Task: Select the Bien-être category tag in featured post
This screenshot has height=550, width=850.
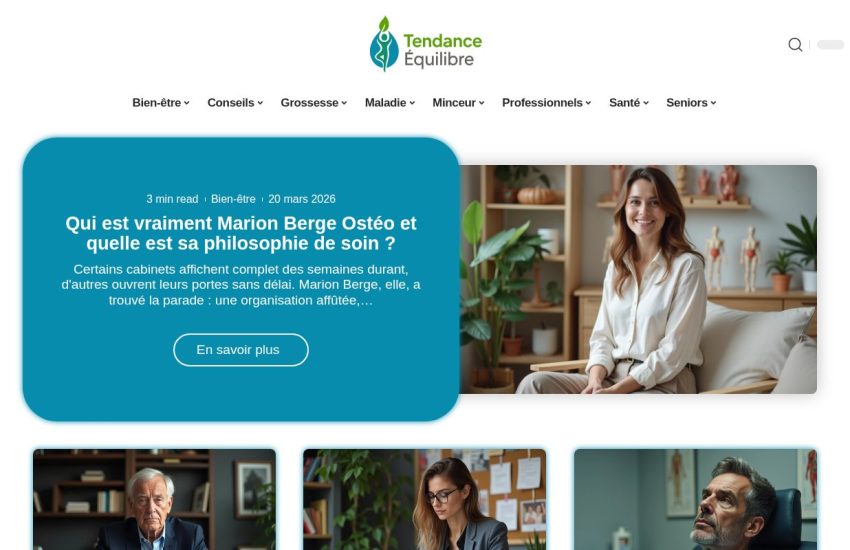Action: (x=233, y=199)
